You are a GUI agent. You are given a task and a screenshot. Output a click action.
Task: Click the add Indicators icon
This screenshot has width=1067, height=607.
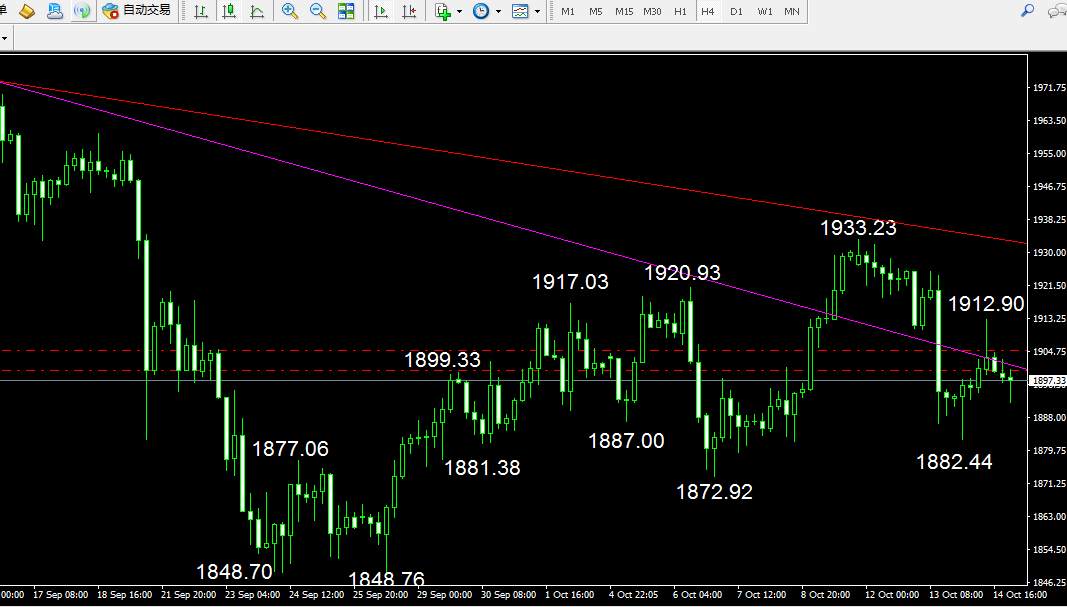pos(443,11)
